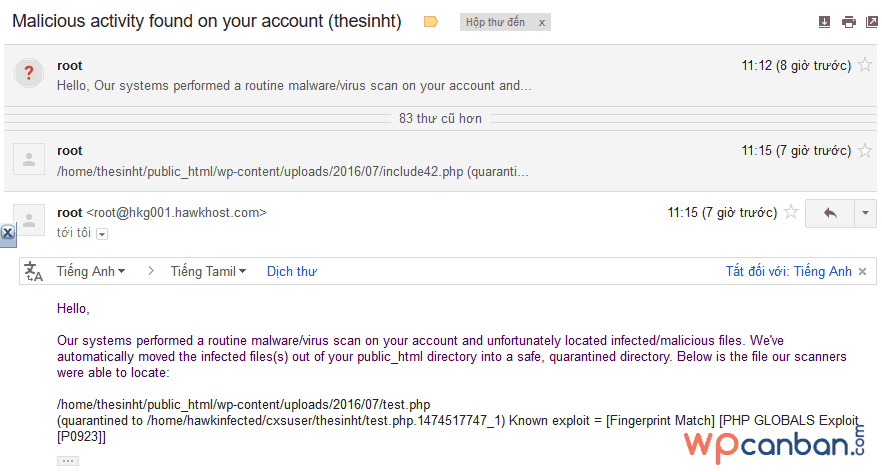
Task: Click Tắt đối với: Tiếng Anh link
Action: click(x=788, y=272)
